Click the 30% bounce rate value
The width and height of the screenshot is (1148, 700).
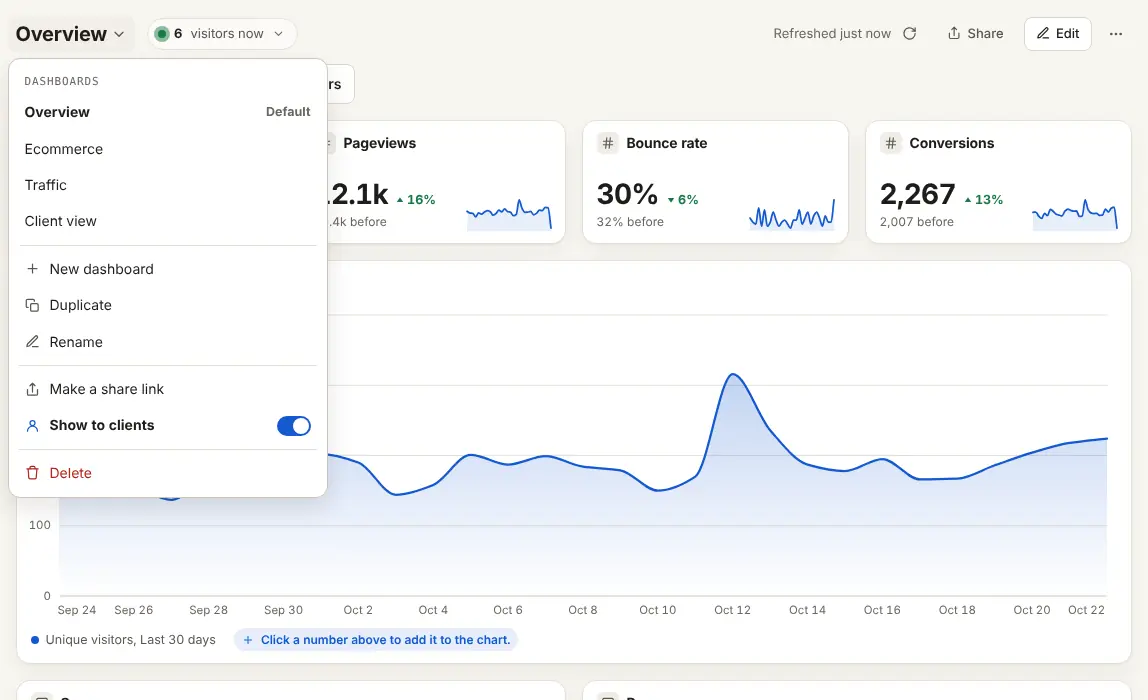tap(627, 194)
